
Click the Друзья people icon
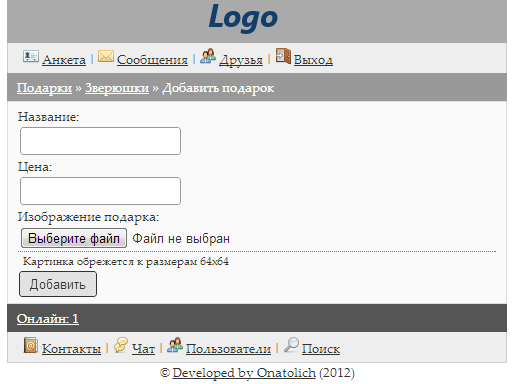pyautogui.click(x=208, y=56)
